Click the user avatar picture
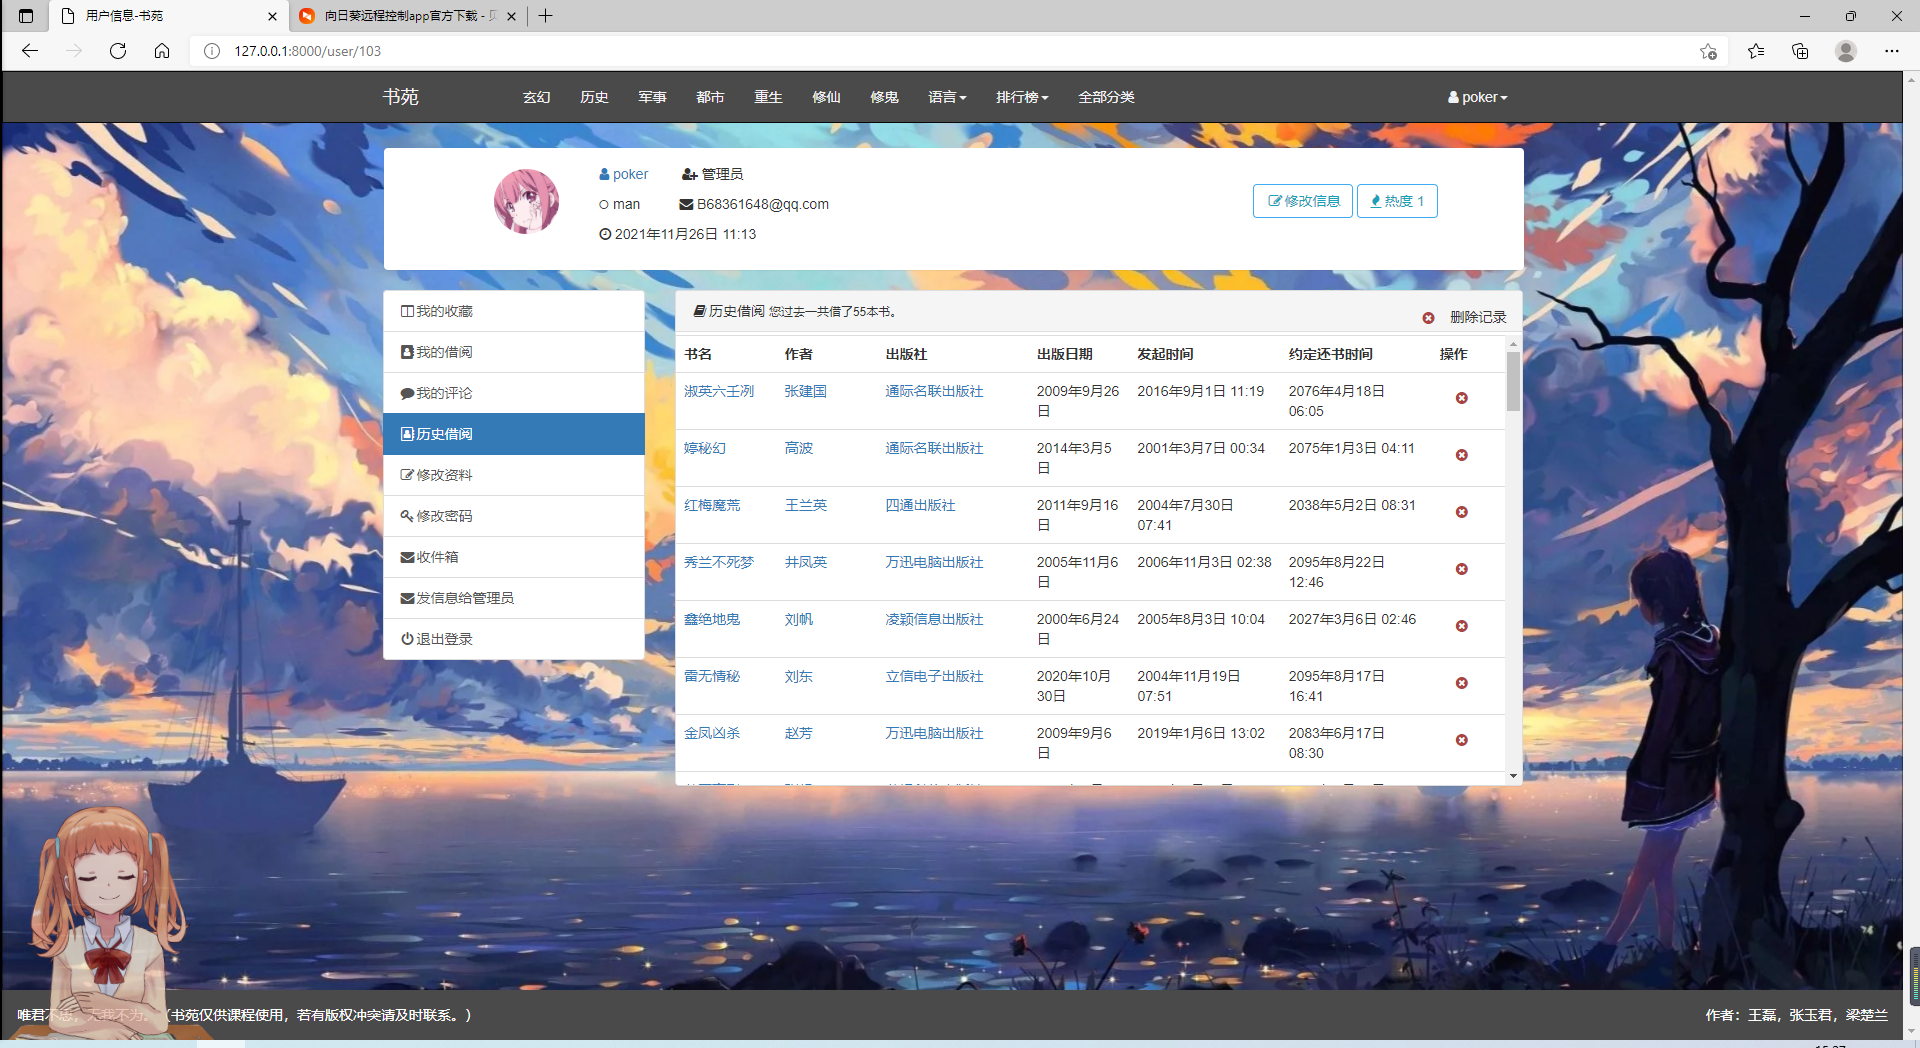The image size is (1920, 1048). coord(526,201)
